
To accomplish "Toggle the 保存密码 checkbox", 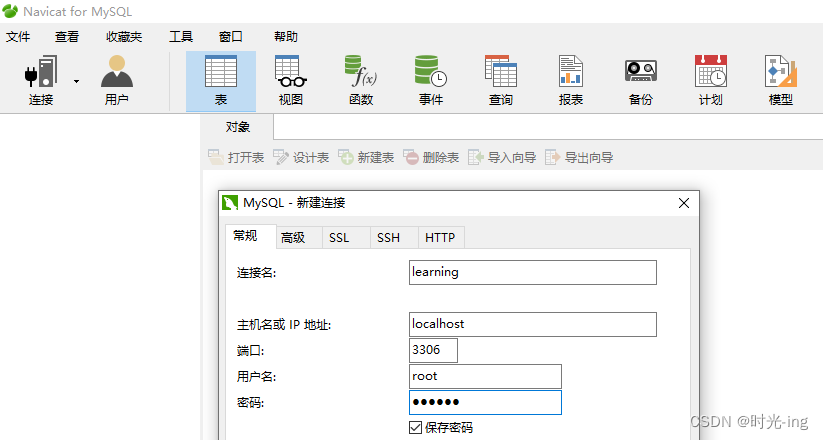I will pos(416,427).
